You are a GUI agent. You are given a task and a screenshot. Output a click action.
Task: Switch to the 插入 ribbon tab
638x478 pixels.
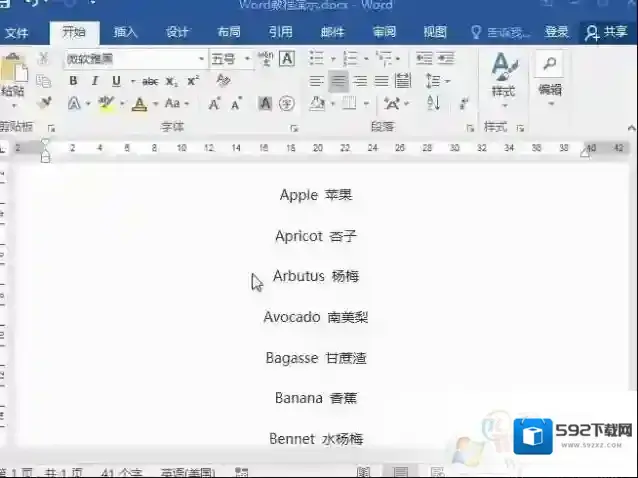point(126,32)
